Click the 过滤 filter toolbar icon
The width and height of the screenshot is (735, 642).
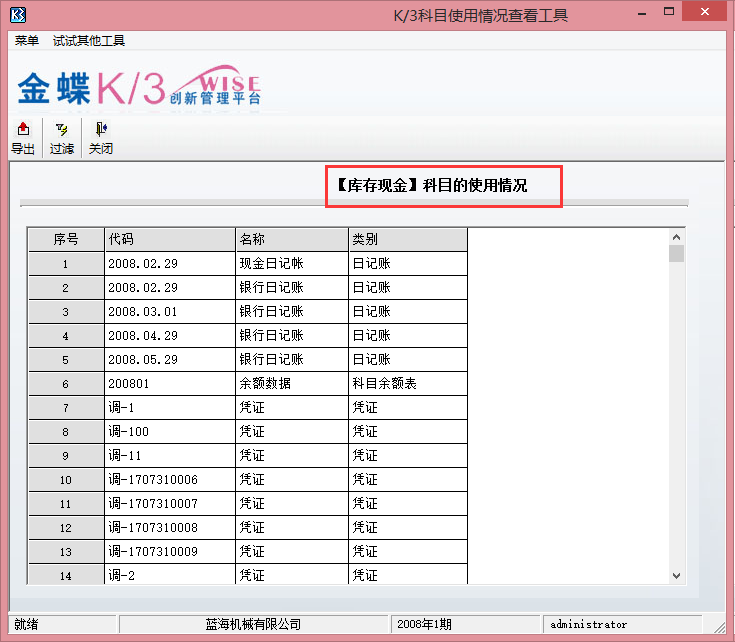[x=62, y=138]
